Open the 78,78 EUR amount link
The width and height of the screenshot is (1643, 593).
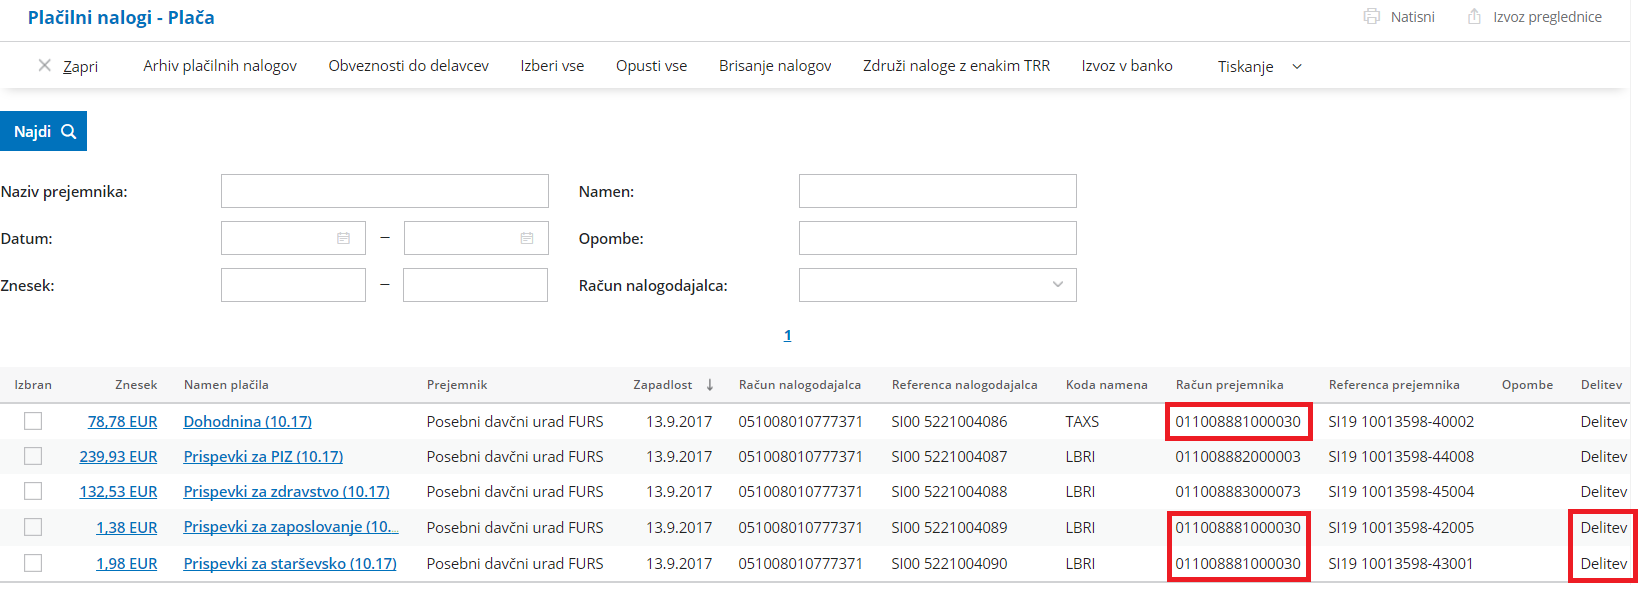(122, 421)
